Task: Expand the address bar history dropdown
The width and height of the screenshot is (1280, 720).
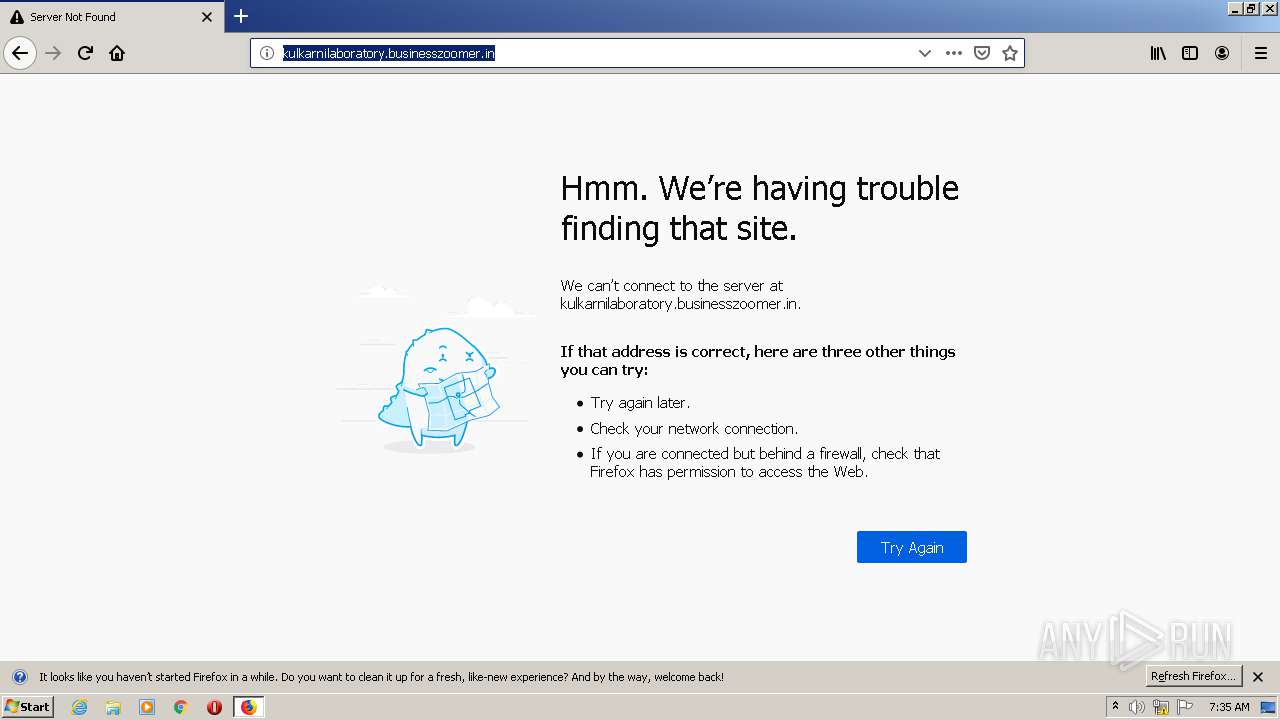Action: point(924,53)
